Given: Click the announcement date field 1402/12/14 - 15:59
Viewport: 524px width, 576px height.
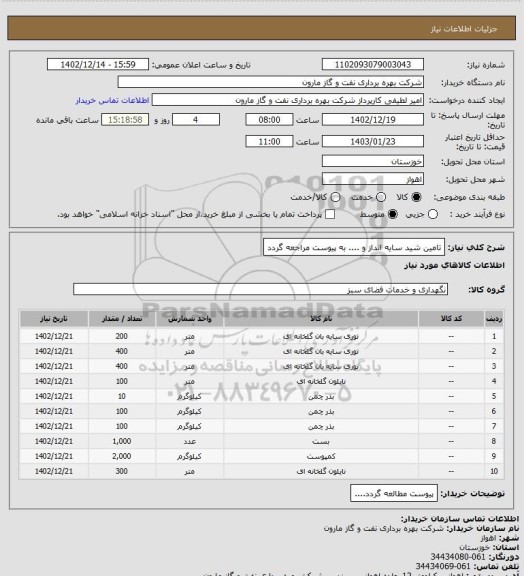Looking at the screenshot, I should [x=98, y=64].
